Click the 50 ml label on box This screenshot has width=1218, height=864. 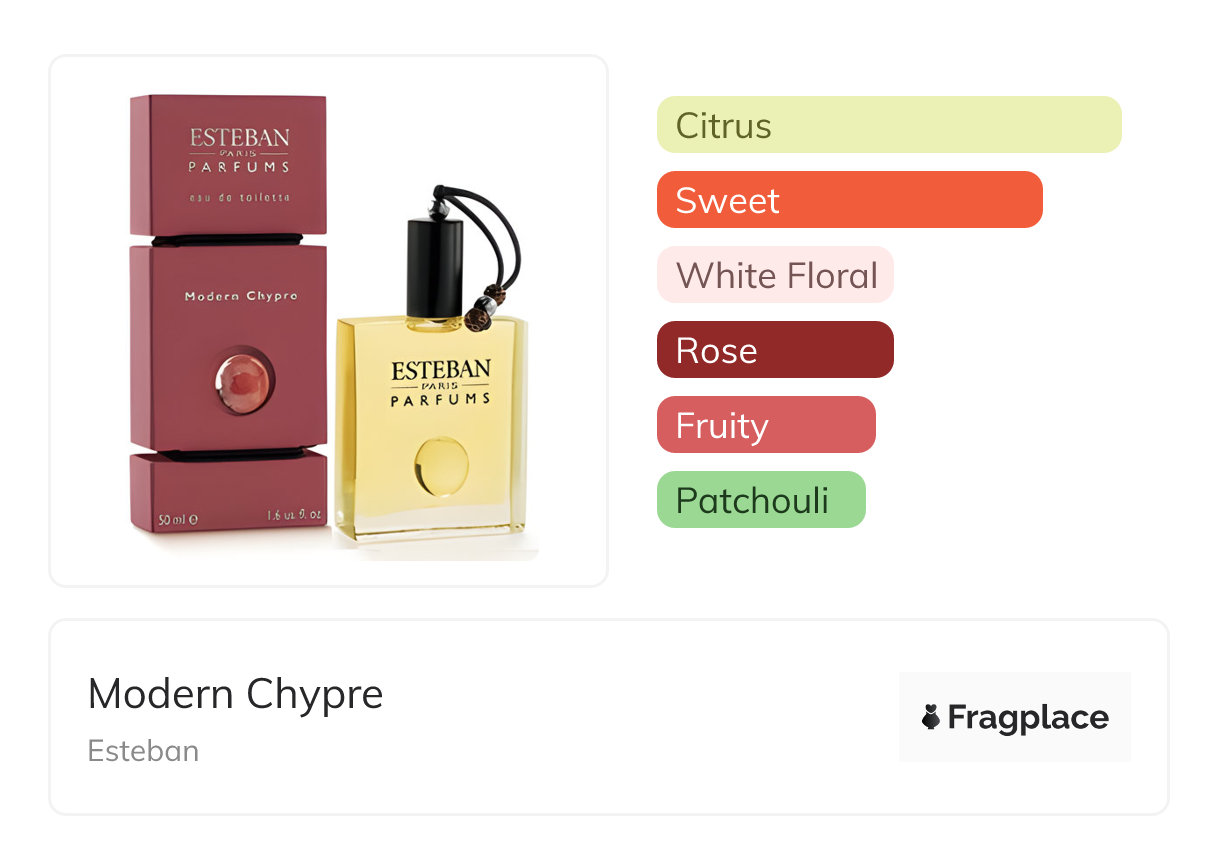pyautogui.click(x=178, y=519)
